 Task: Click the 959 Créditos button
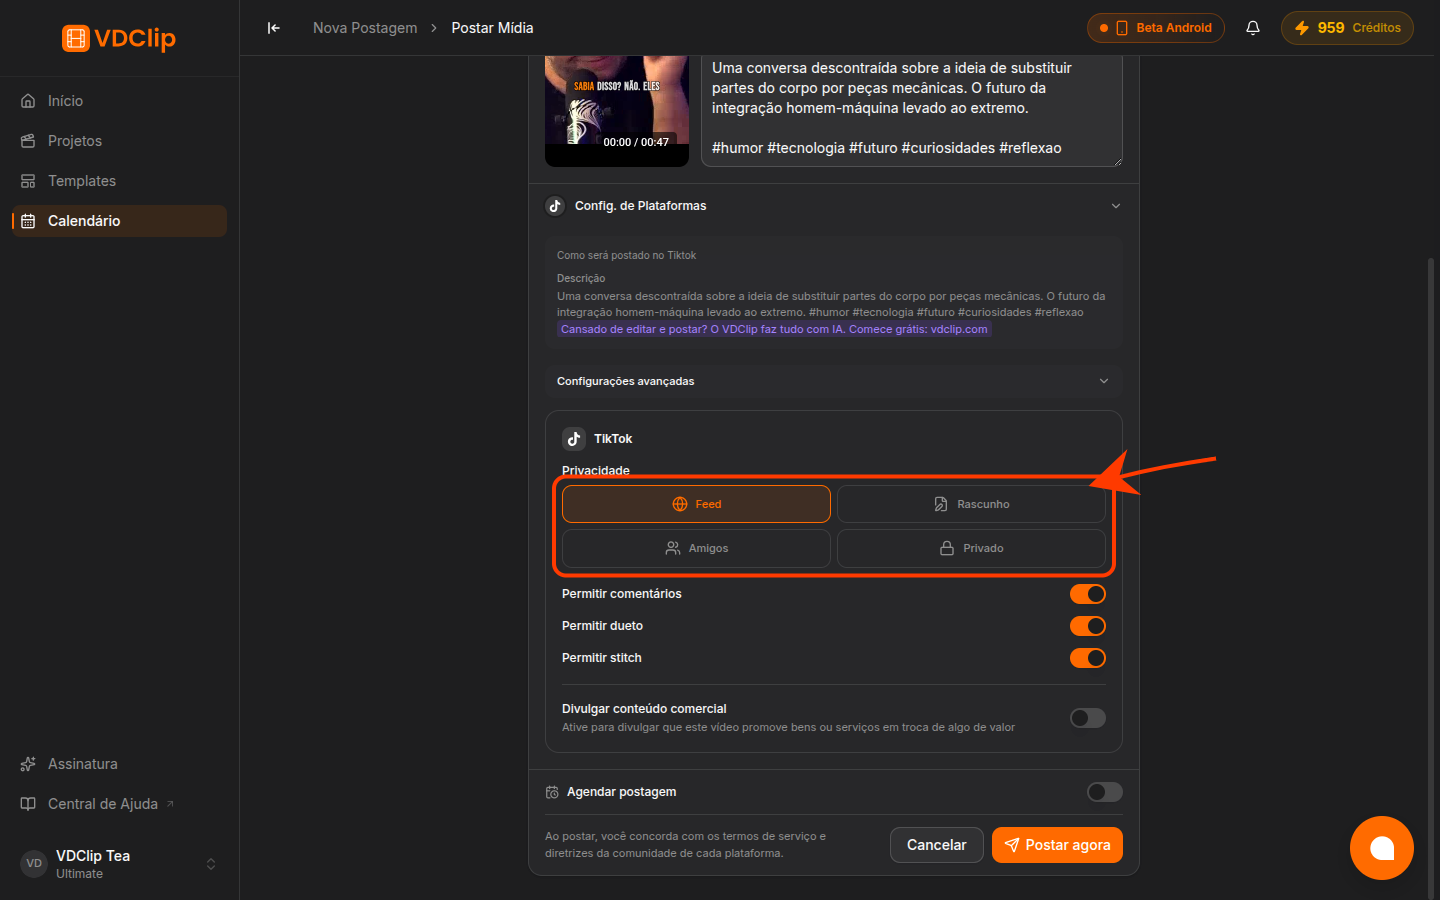[1347, 28]
